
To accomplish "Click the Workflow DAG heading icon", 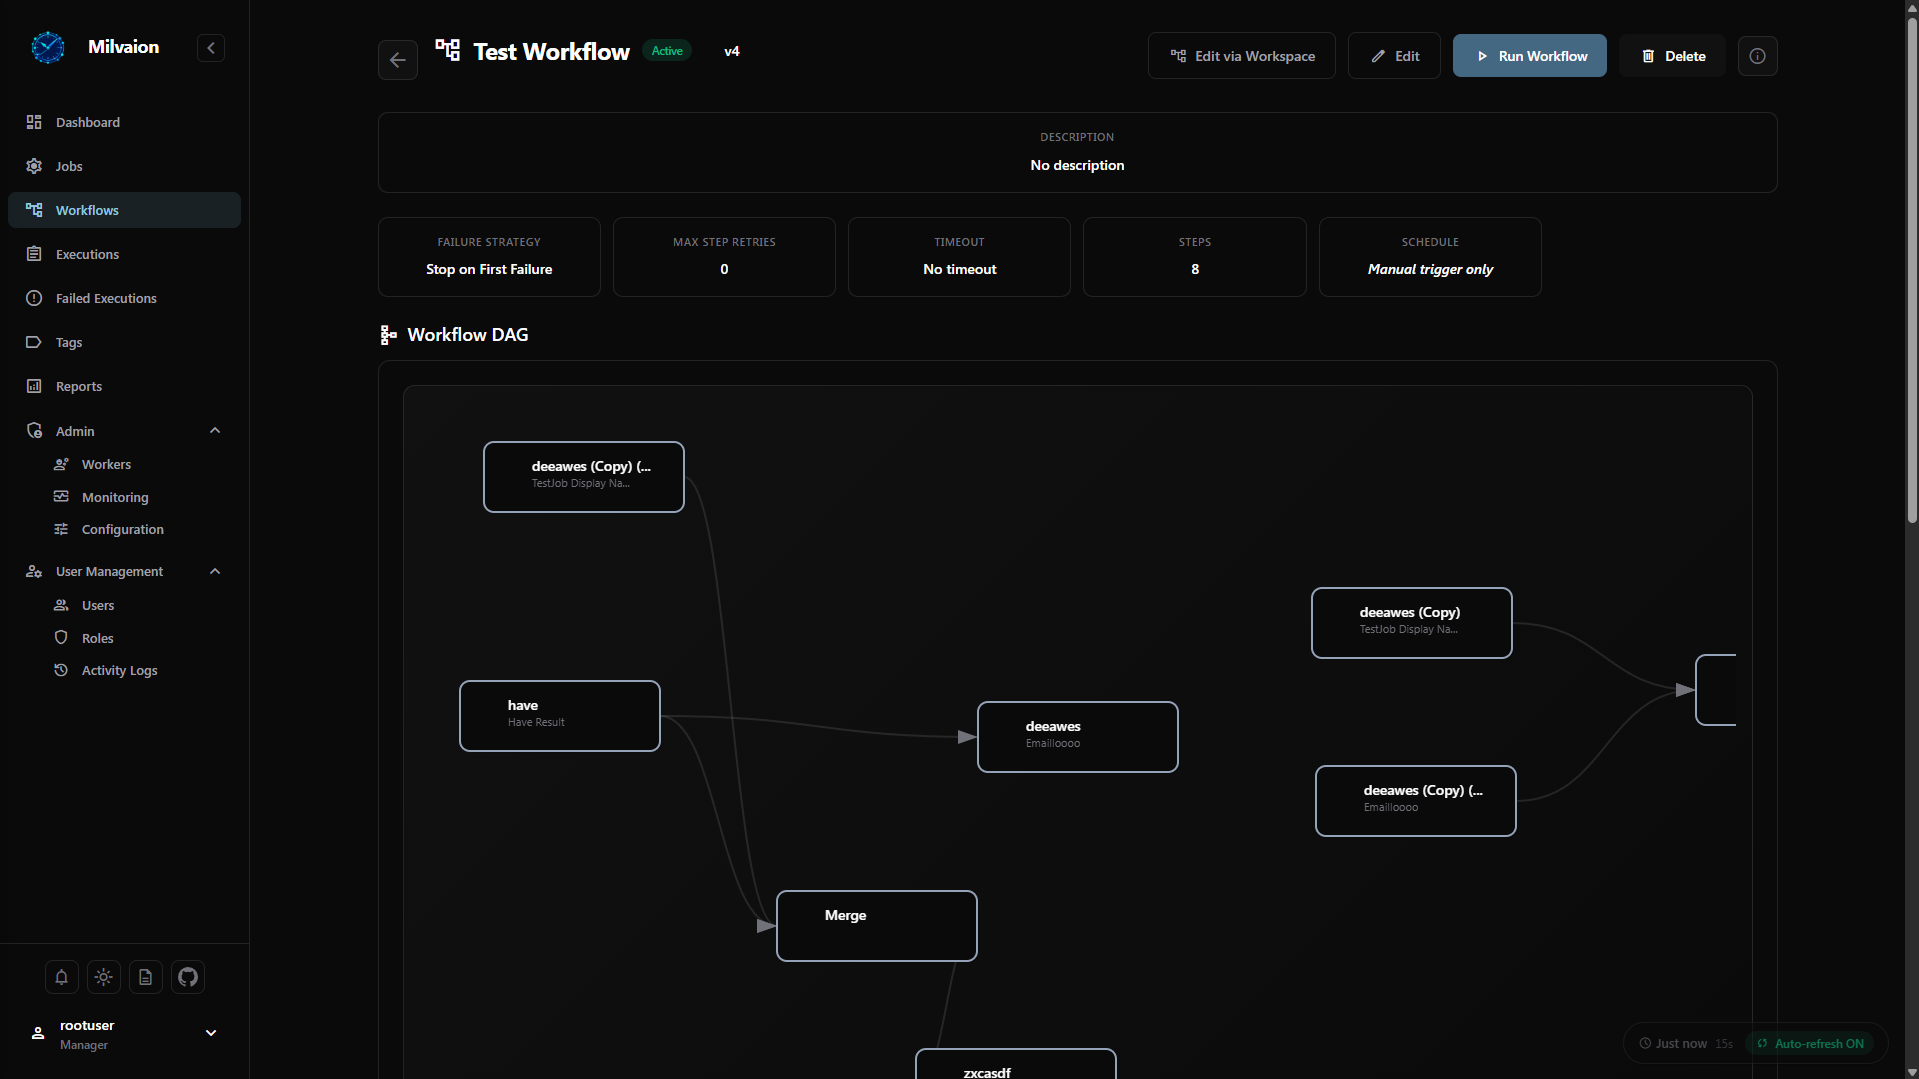I will pos(389,335).
